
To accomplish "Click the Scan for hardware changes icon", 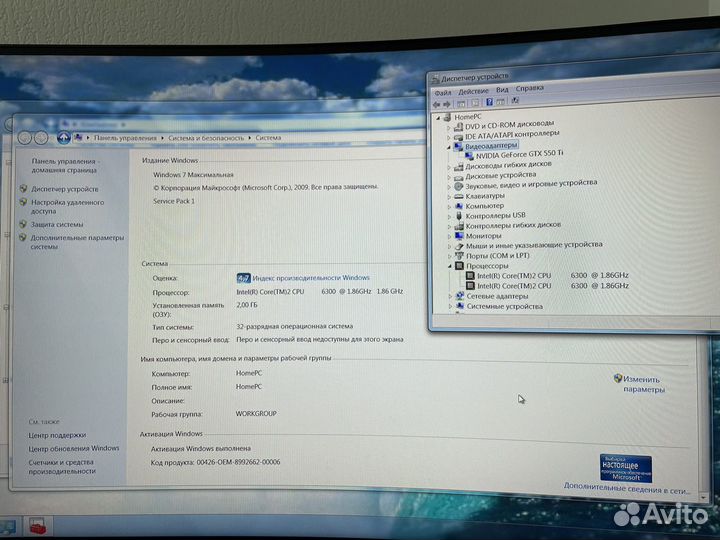I will tap(515, 101).
